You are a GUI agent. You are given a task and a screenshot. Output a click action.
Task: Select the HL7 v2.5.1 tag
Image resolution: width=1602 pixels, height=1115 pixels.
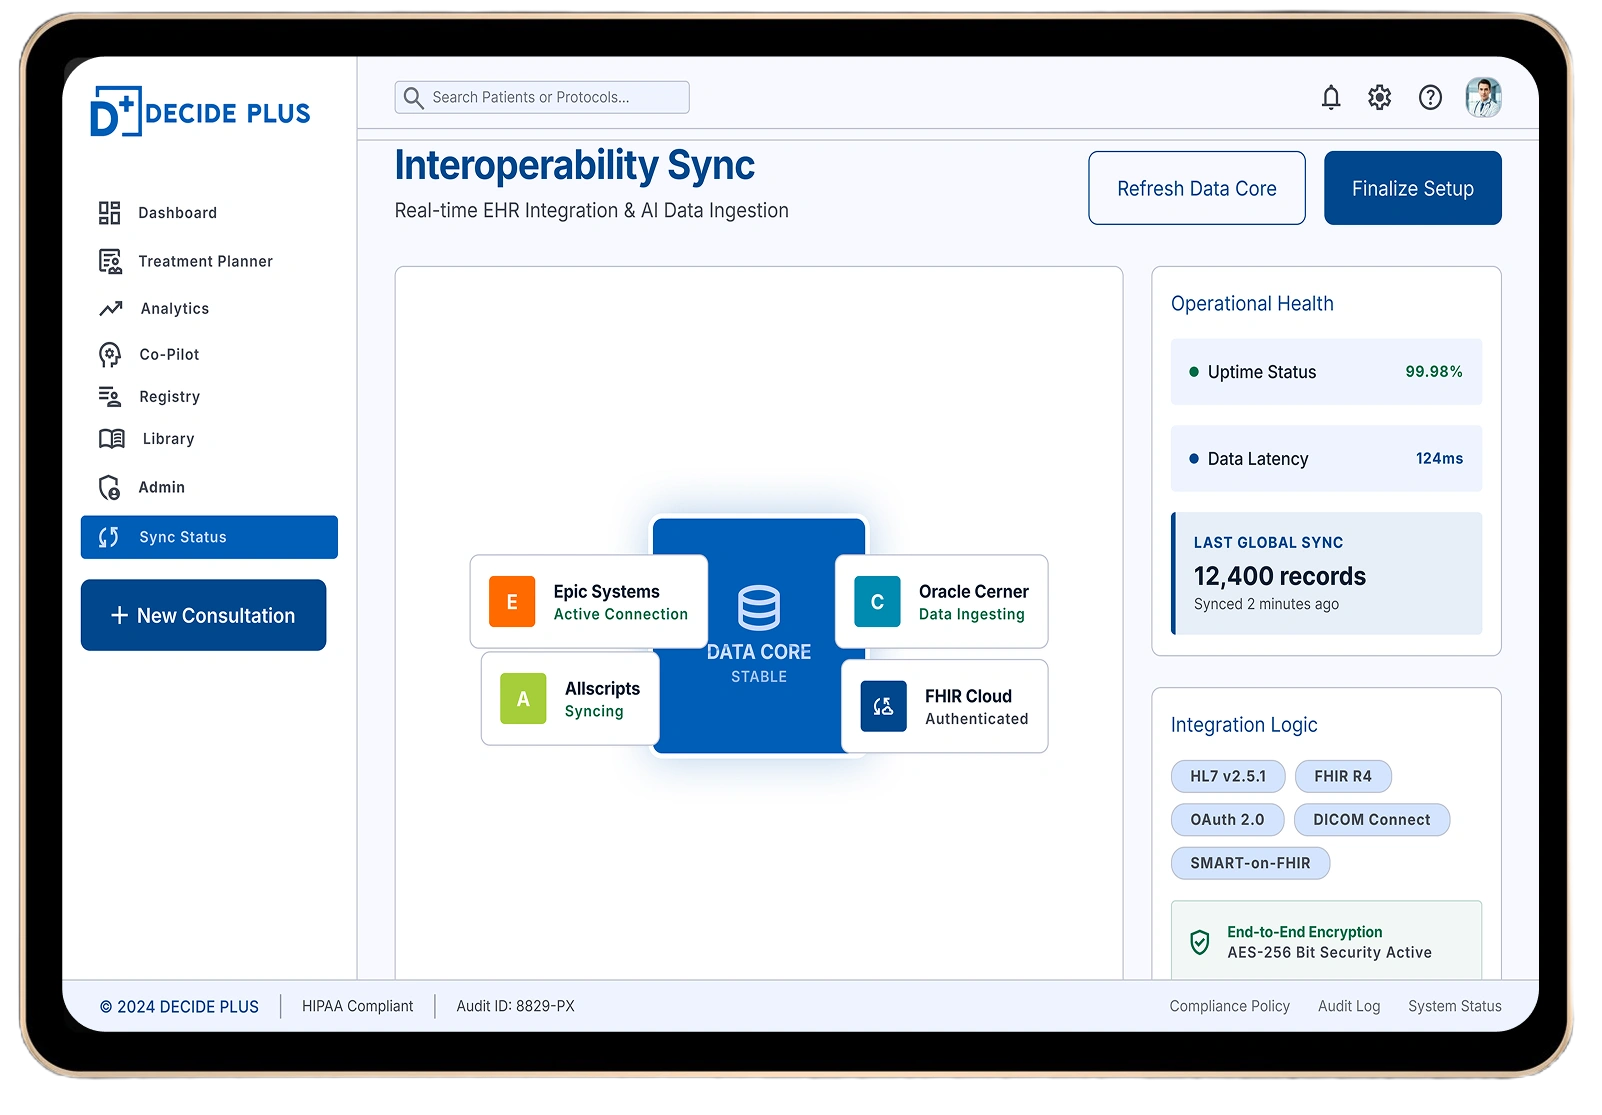coord(1228,776)
